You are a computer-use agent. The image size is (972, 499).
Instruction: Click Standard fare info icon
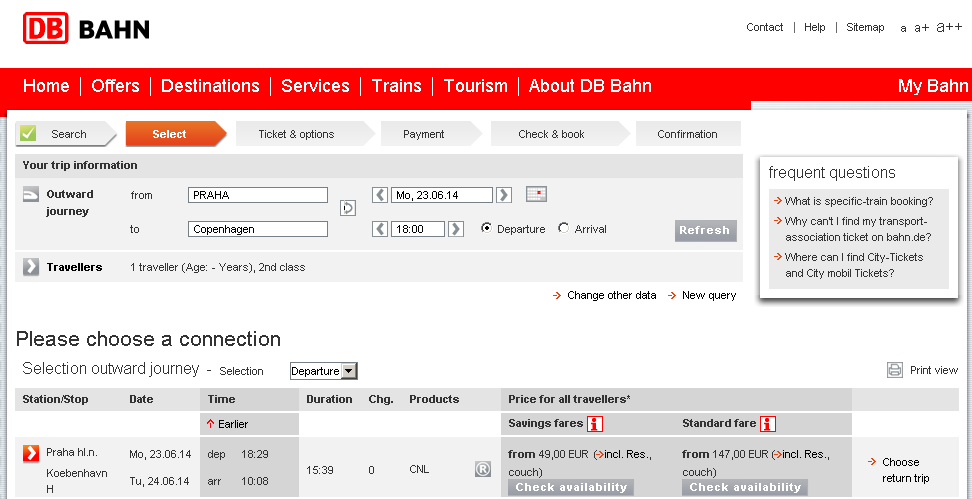[x=768, y=424]
